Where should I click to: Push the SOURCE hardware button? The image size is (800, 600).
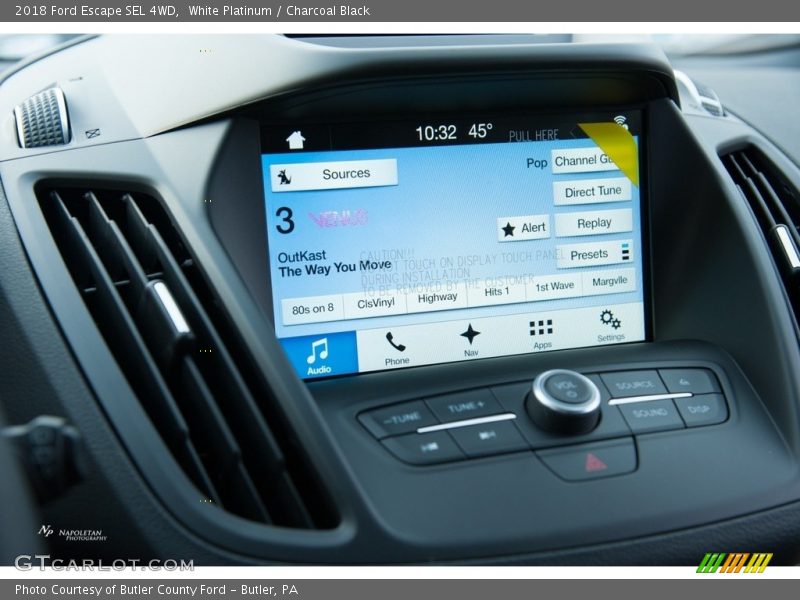634,385
